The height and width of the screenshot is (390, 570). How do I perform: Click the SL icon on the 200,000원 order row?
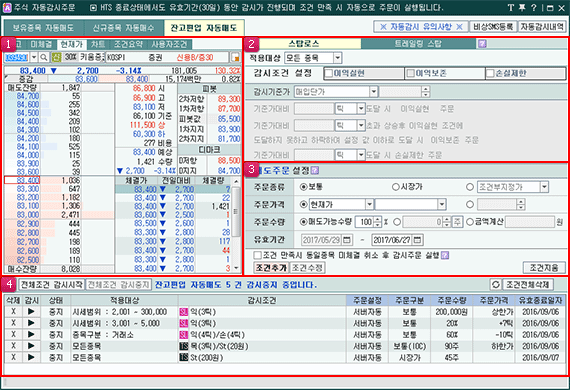184,312
